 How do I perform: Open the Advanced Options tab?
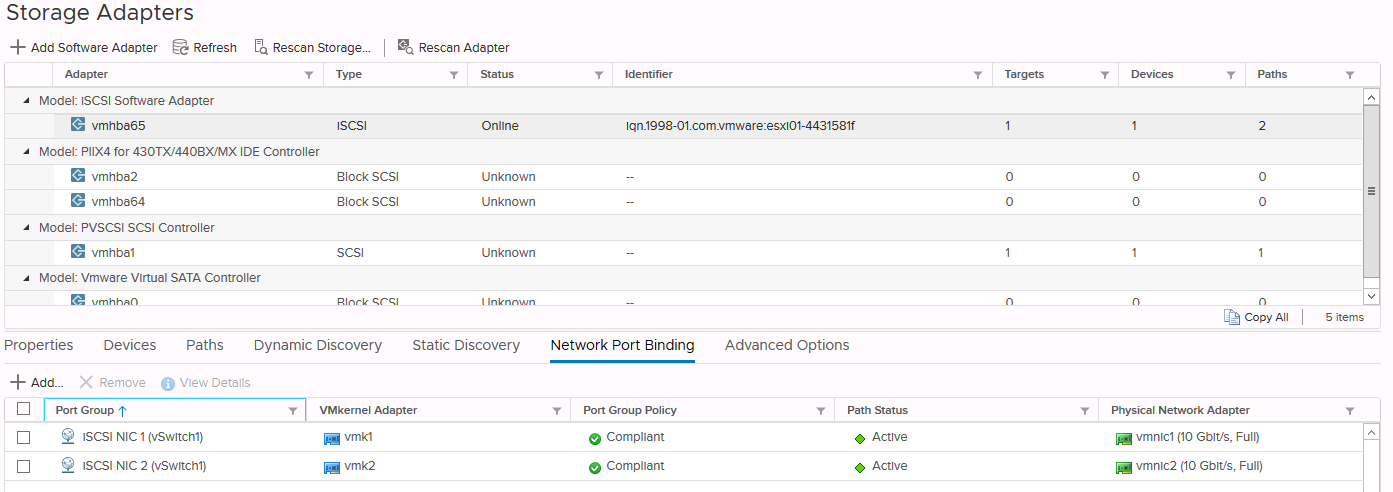pyautogui.click(x=787, y=345)
